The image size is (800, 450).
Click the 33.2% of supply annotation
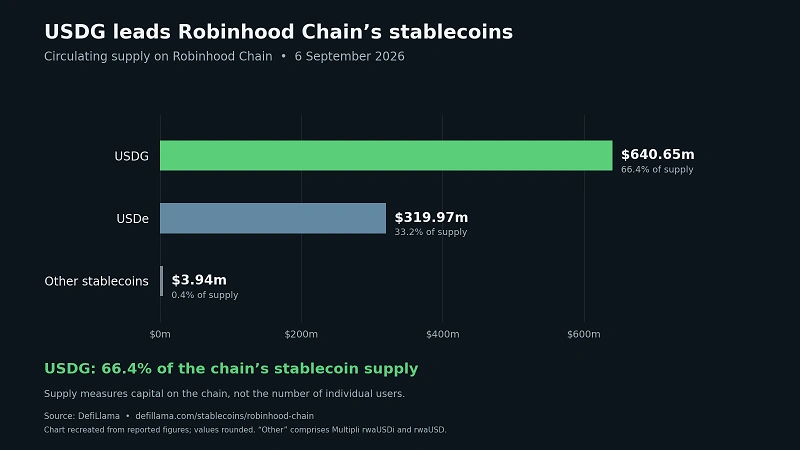(431, 232)
